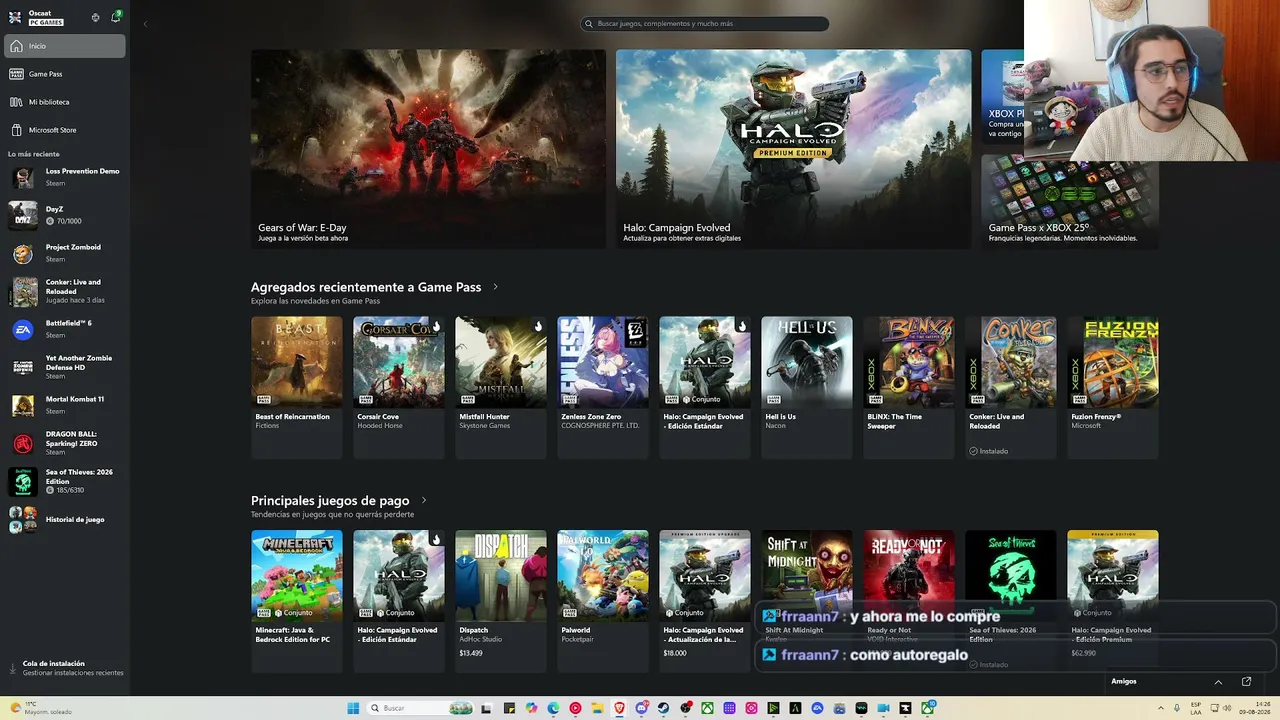This screenshot has height=720, width=1280.
Task: Open Historial de juego
Action: point(65,520)
